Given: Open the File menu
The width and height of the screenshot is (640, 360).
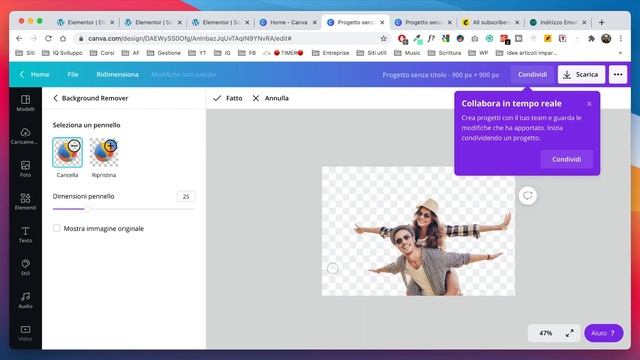Looking at the screenshot, I should 73,74.
